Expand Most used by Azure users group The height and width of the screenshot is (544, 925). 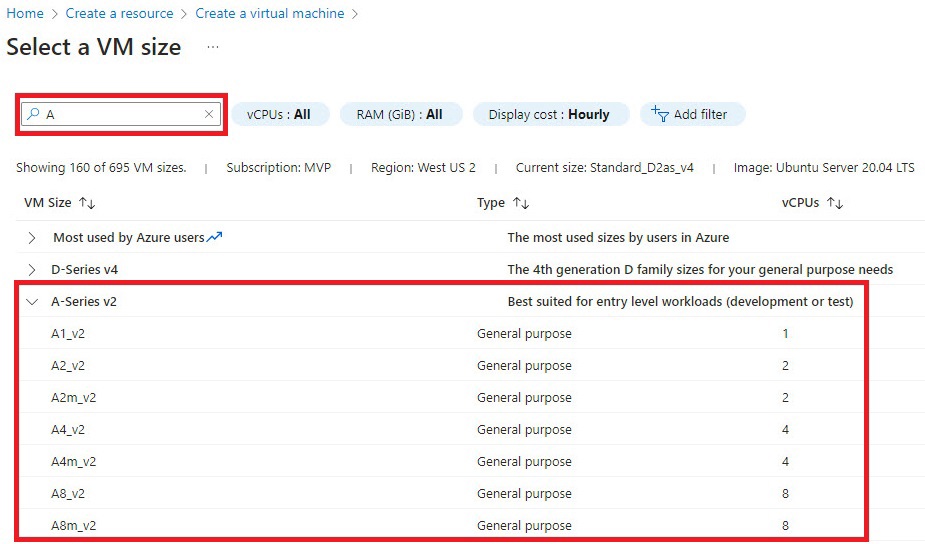tap(32, 238)
